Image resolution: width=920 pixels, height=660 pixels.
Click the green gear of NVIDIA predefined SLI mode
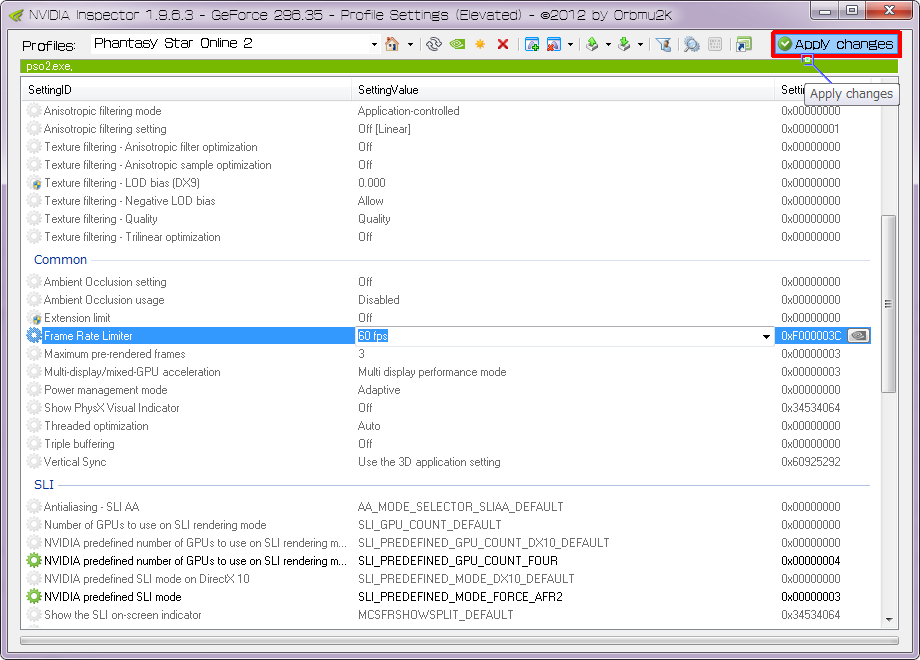click(x=34, y=597)
